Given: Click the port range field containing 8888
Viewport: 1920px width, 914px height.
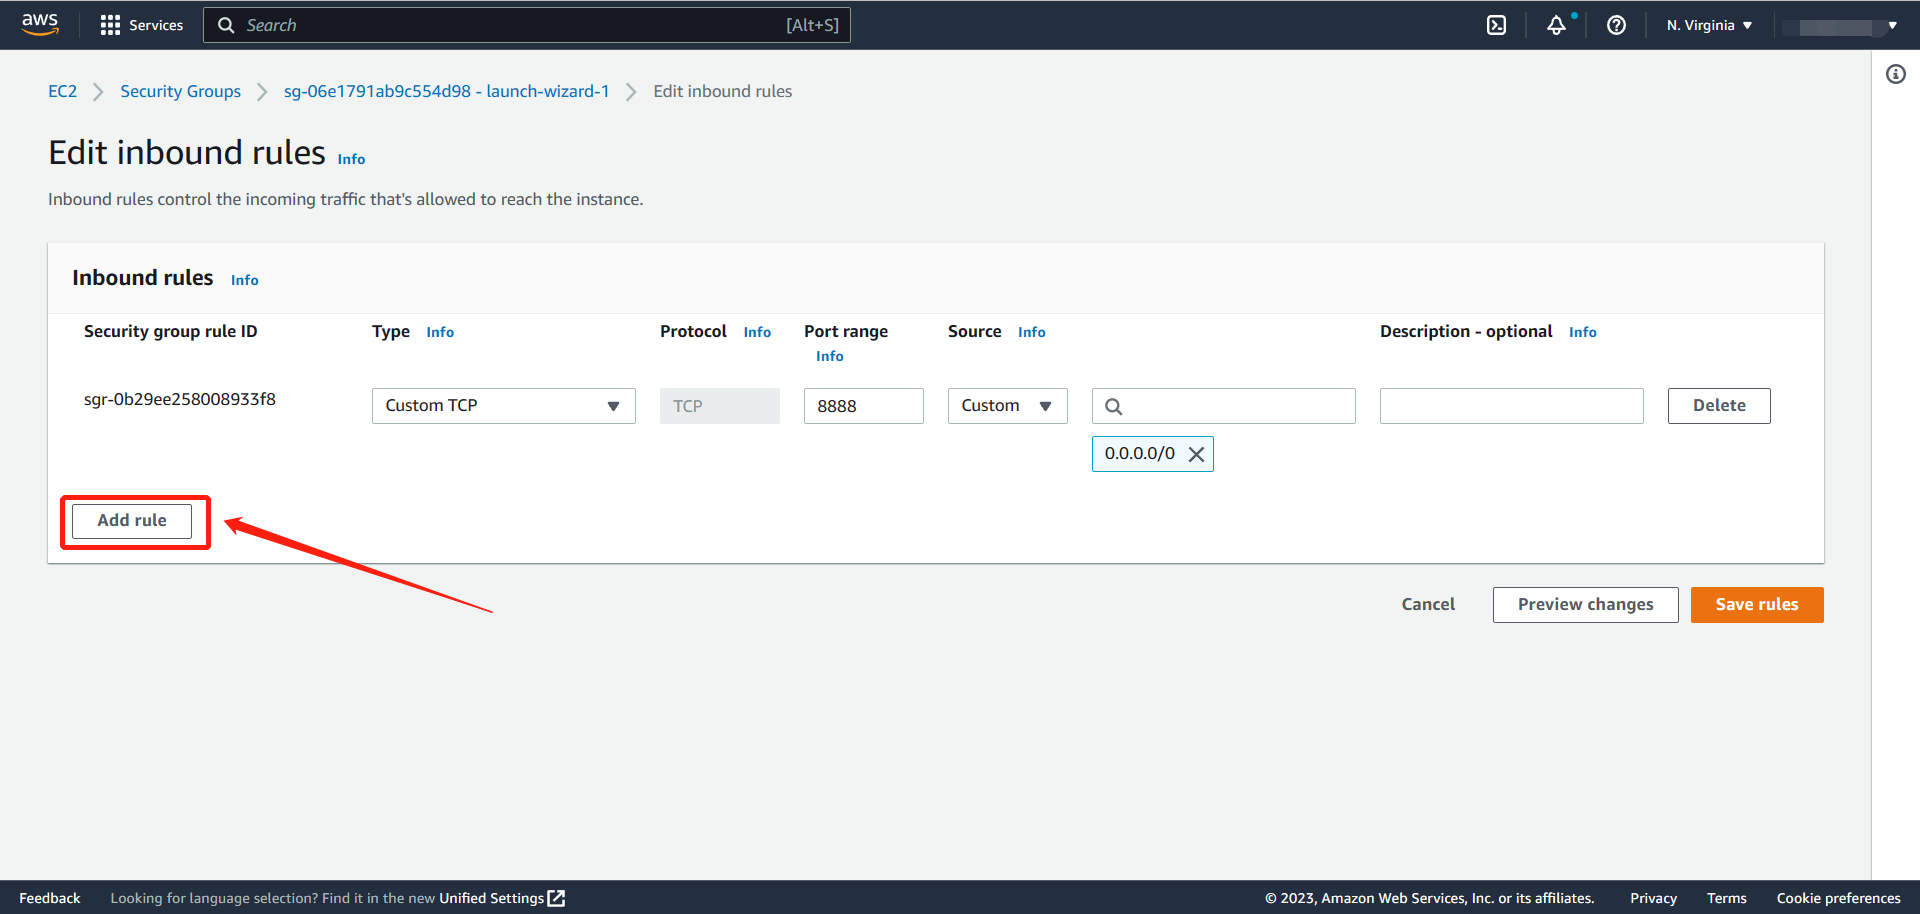Looking at the screenshot, I should click(x=863, y=406).
